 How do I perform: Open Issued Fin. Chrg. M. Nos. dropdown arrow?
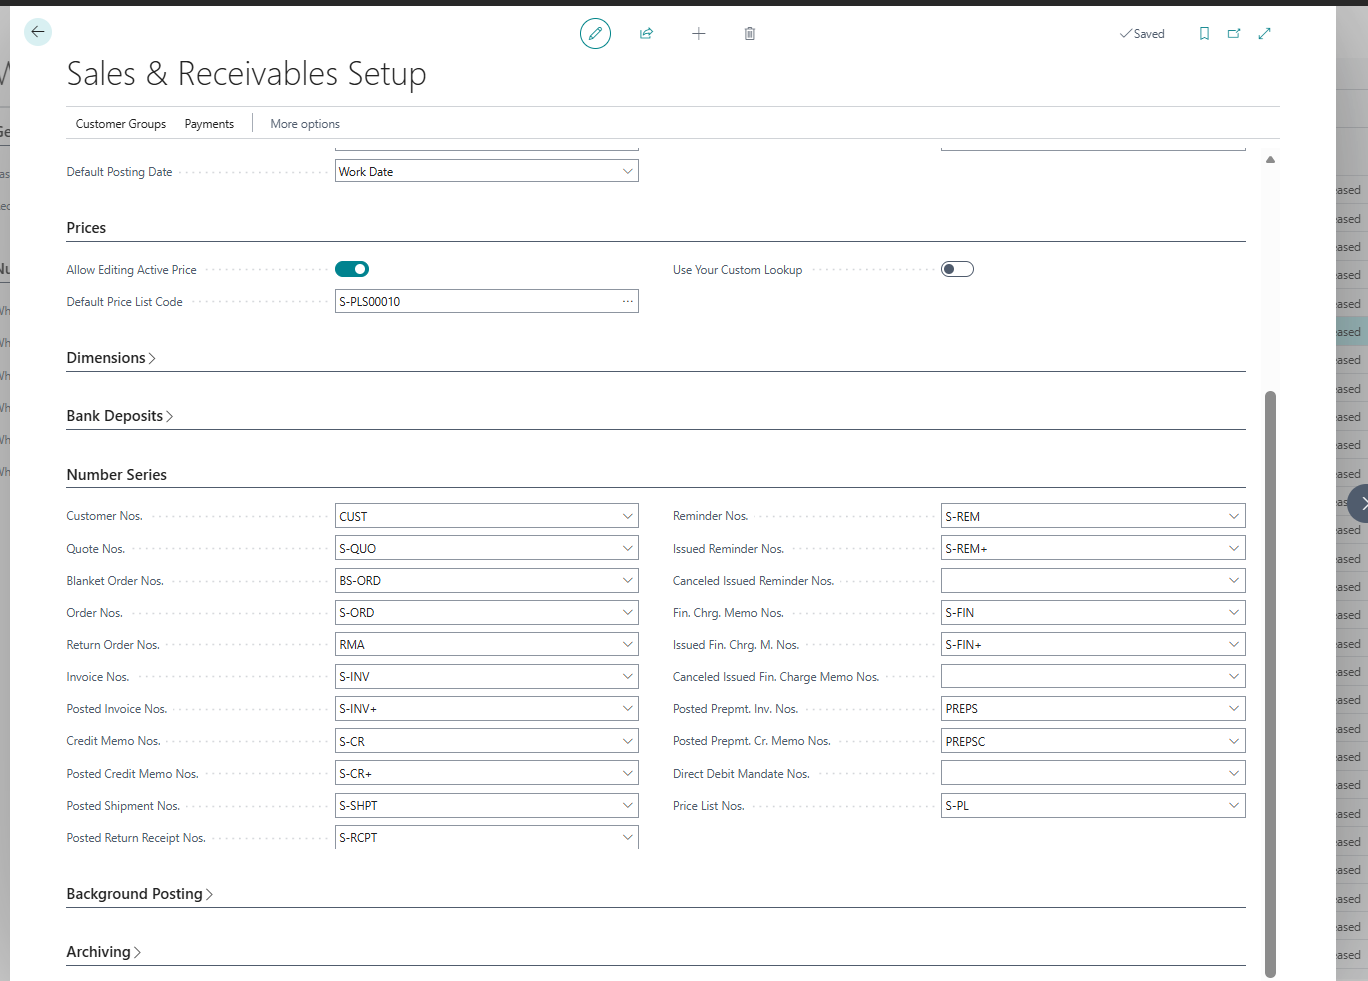coord(1234,644)
